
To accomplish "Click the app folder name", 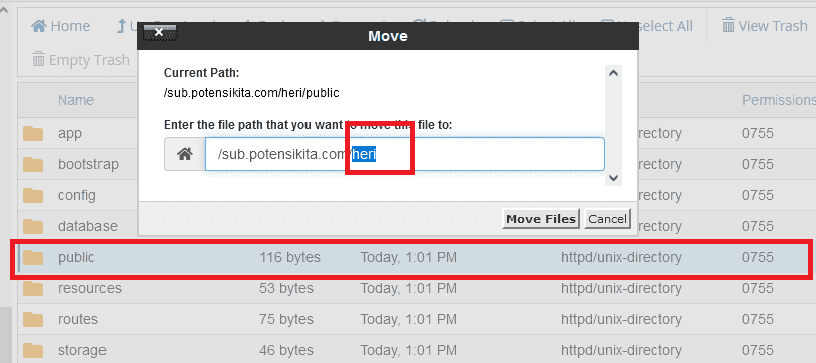I will click(70, 134).
